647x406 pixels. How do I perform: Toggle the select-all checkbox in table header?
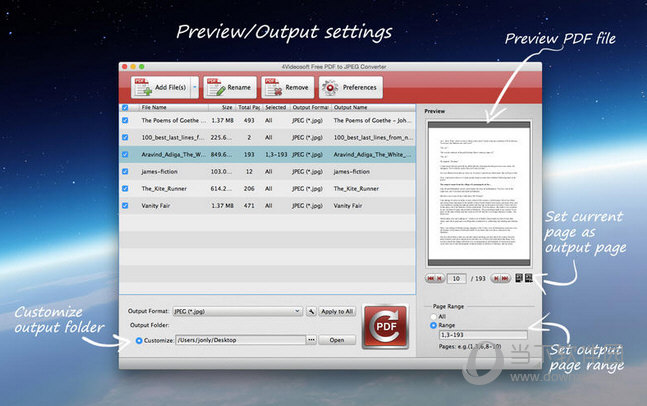(125, 107)
